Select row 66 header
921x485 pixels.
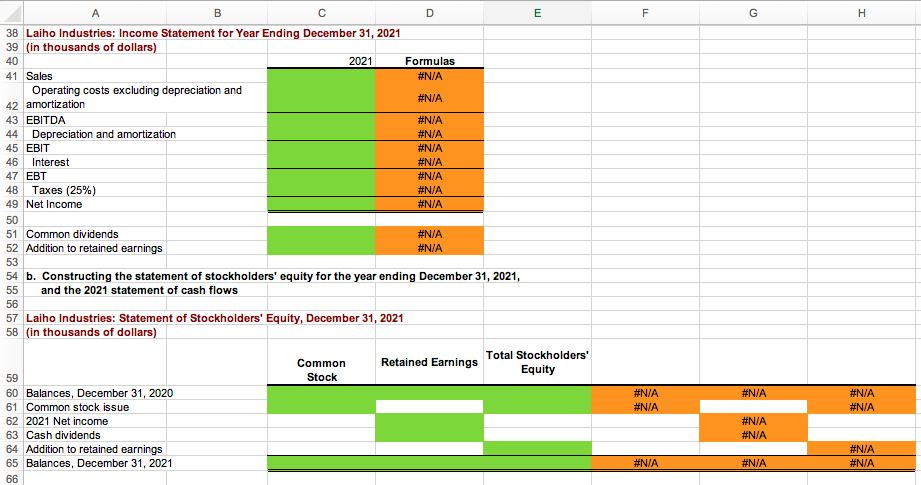coord(12,478)
